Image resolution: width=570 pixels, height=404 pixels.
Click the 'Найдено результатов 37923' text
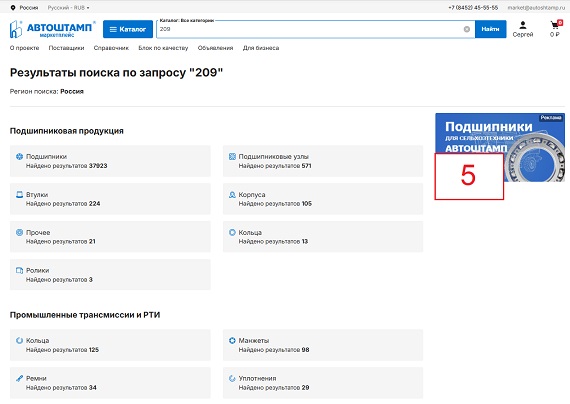[67, 166]
